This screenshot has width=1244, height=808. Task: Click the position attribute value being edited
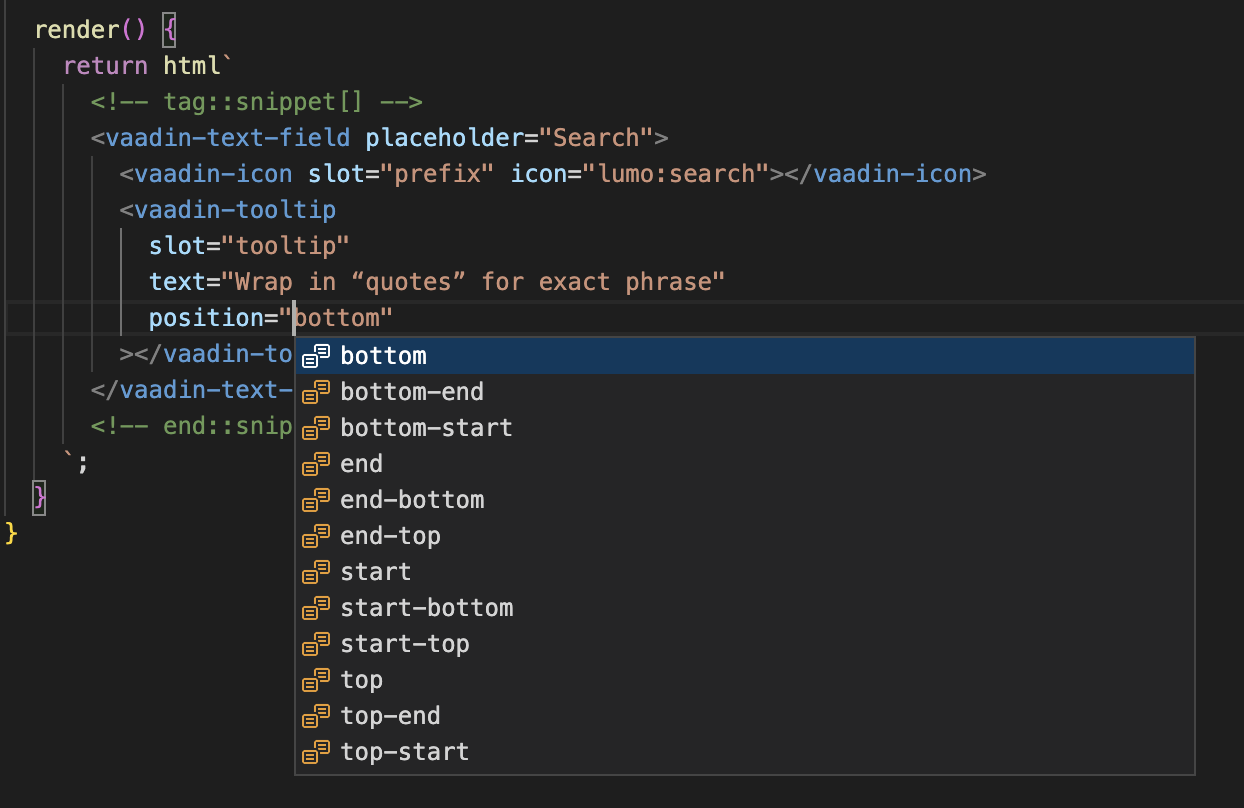[340, 317]
